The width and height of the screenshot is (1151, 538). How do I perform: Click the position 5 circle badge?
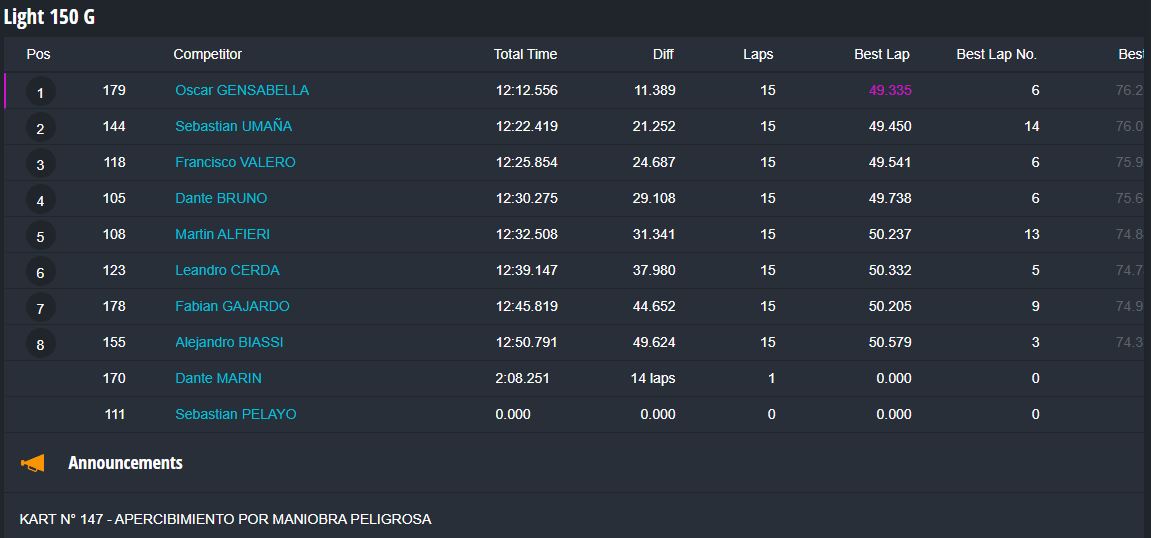pyautogui.click(x=40, y=237)
